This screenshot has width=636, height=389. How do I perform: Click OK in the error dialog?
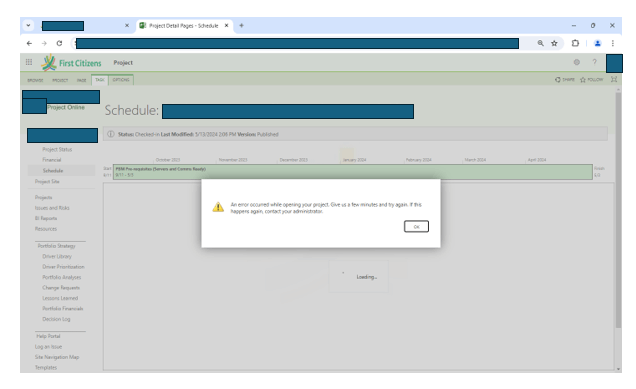click(x=416, y=226)
